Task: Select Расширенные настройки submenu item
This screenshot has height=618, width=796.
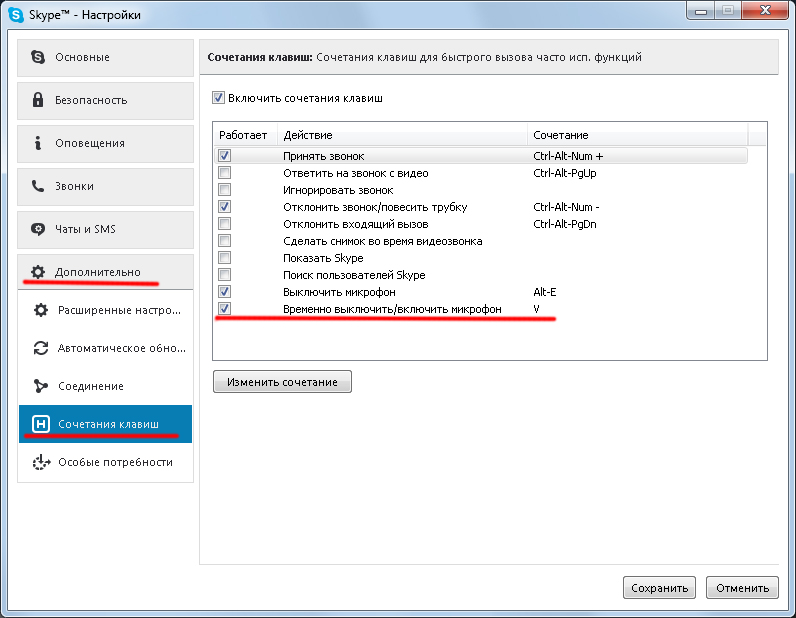Action: click(x=106, y=310)
